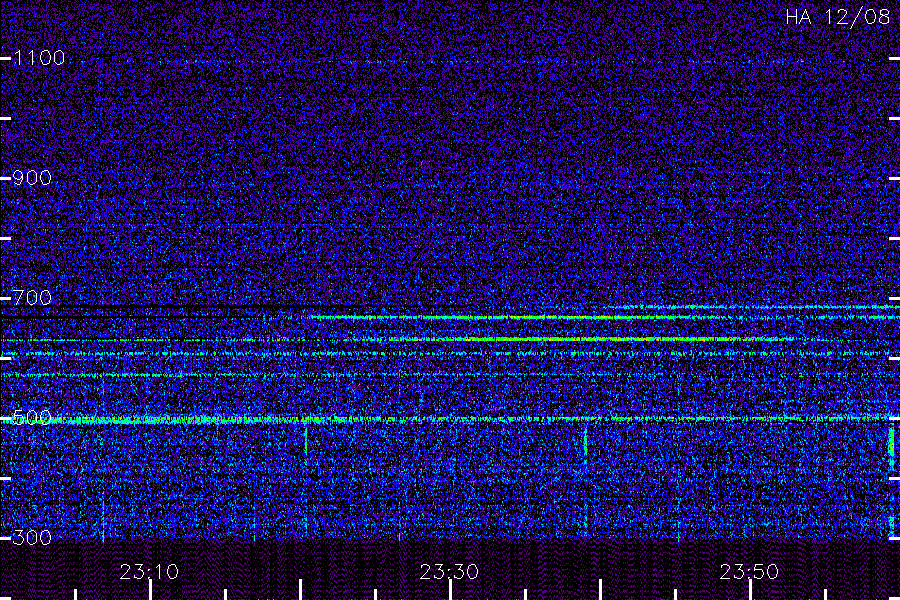Click the 23:50 time axis label

click(x=749, y=572)
